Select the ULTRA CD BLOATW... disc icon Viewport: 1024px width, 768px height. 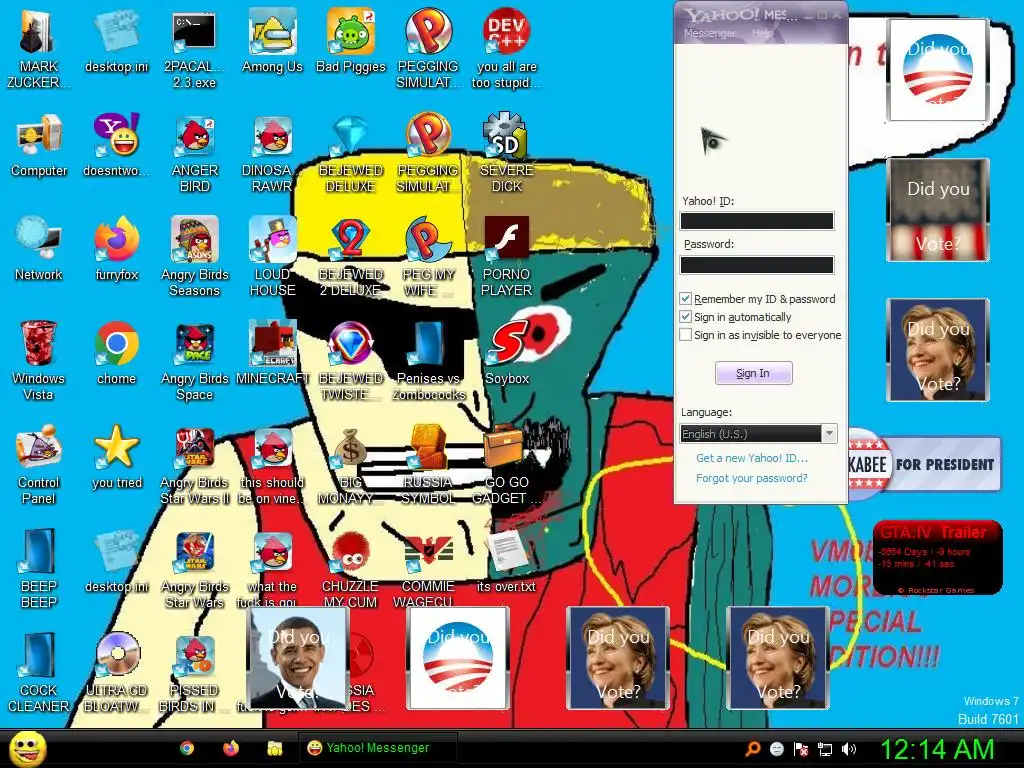click(117, 672)
